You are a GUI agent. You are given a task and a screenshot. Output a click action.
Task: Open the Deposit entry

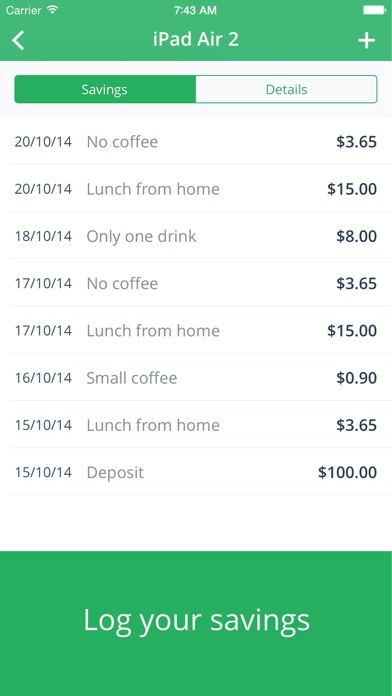196,472
